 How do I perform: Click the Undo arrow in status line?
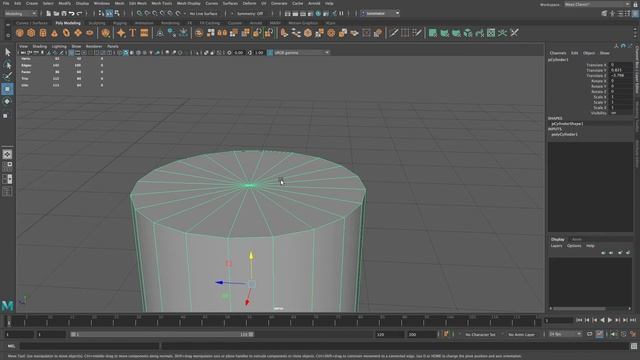tap(71, 13)
